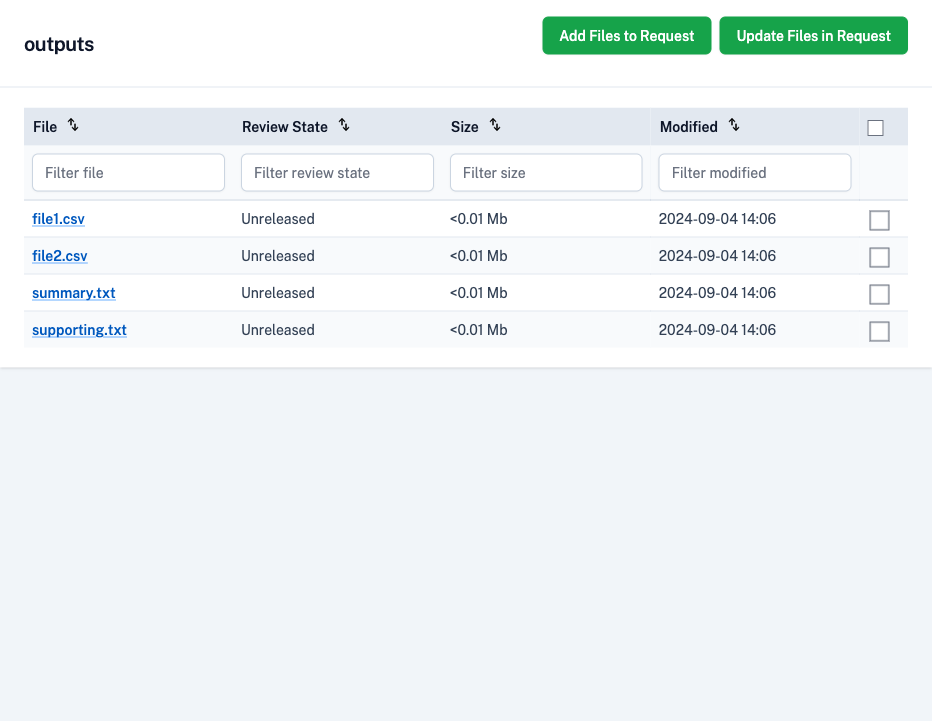Open supporting.txt file link
Viewport: 932px width, 721px height.
79,329
